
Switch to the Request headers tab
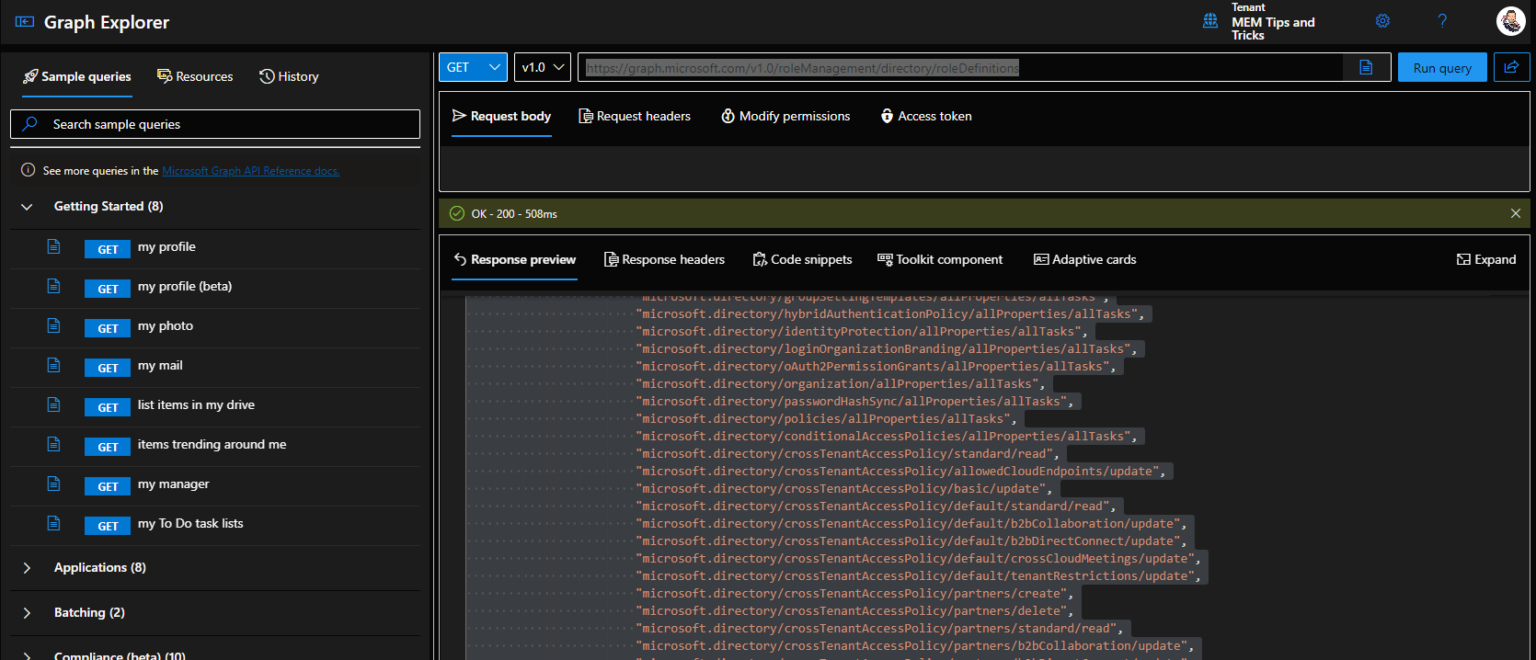[x=634, y=116]
